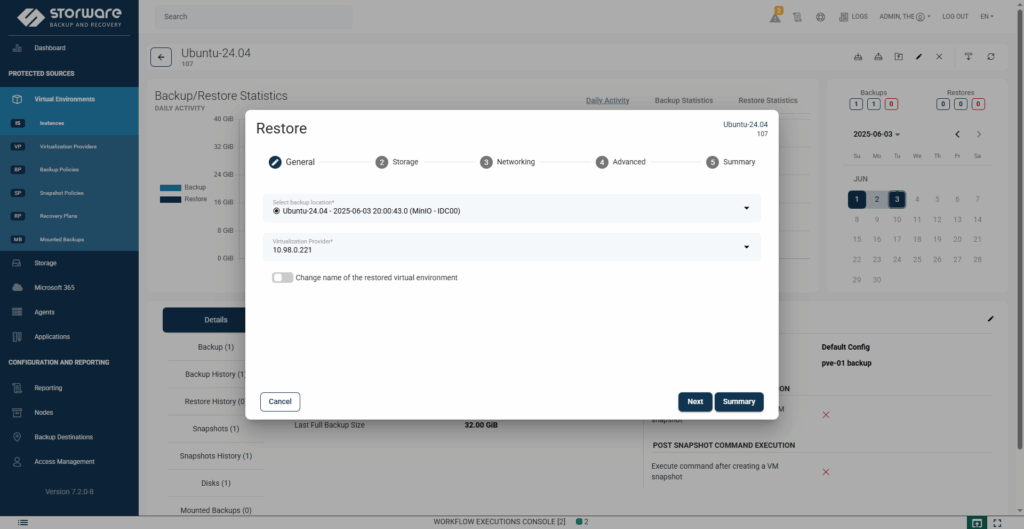Click the LOG OUT link
Image resolution: width=1024 pixels, height=529 pixels.
point(955,17)
